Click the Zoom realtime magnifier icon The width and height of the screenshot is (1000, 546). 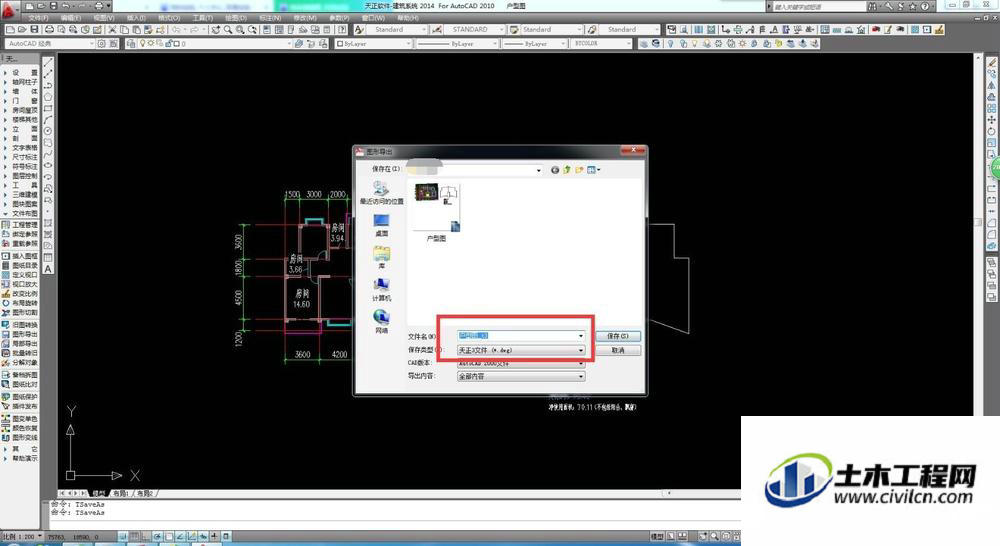(x=228, y=29)
